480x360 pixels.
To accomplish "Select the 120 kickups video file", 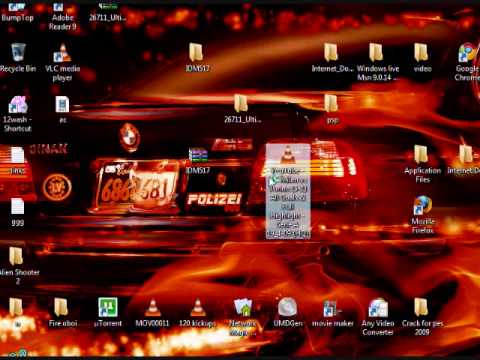I will [197, 313].
